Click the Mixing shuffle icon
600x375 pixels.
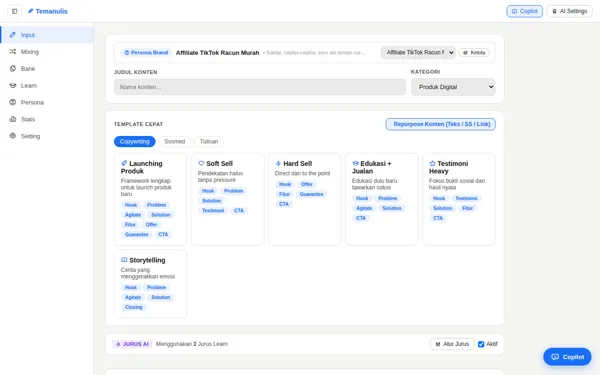tap(13, 52)
